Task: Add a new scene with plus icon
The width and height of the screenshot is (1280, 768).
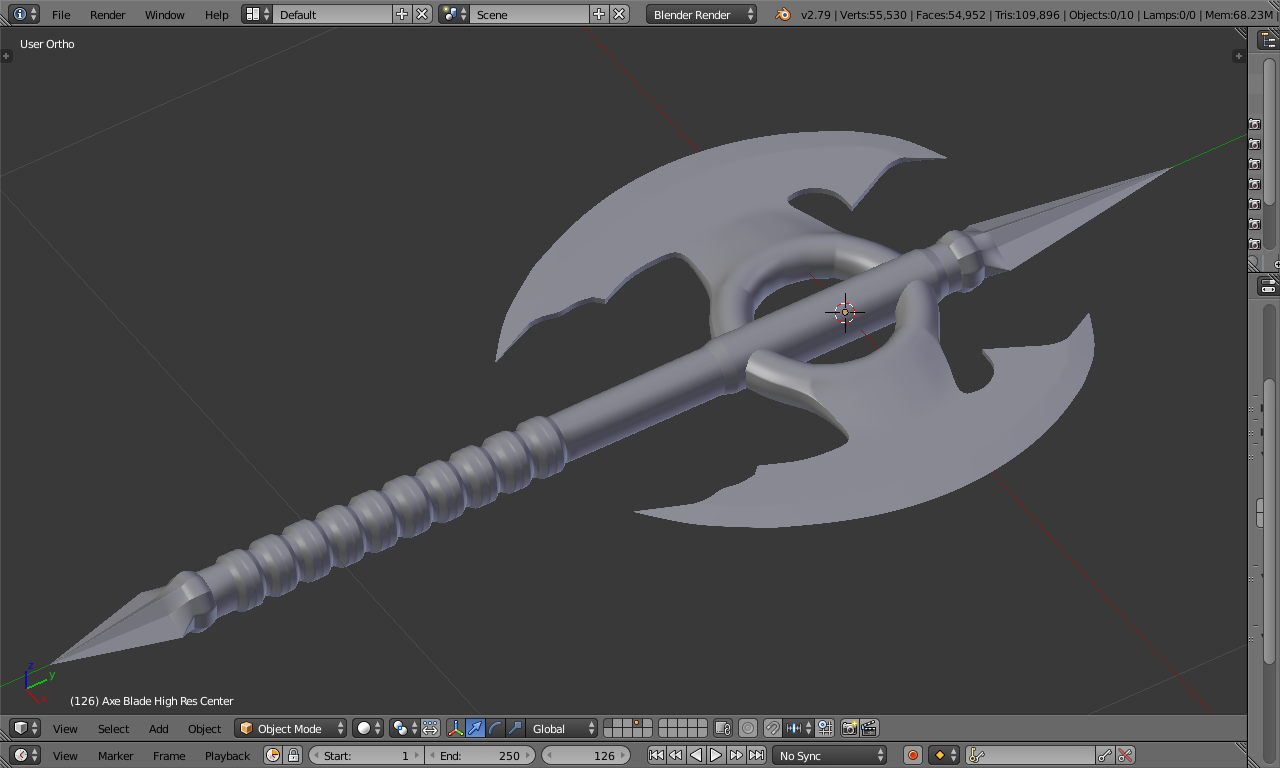Action: coord(599,14)
